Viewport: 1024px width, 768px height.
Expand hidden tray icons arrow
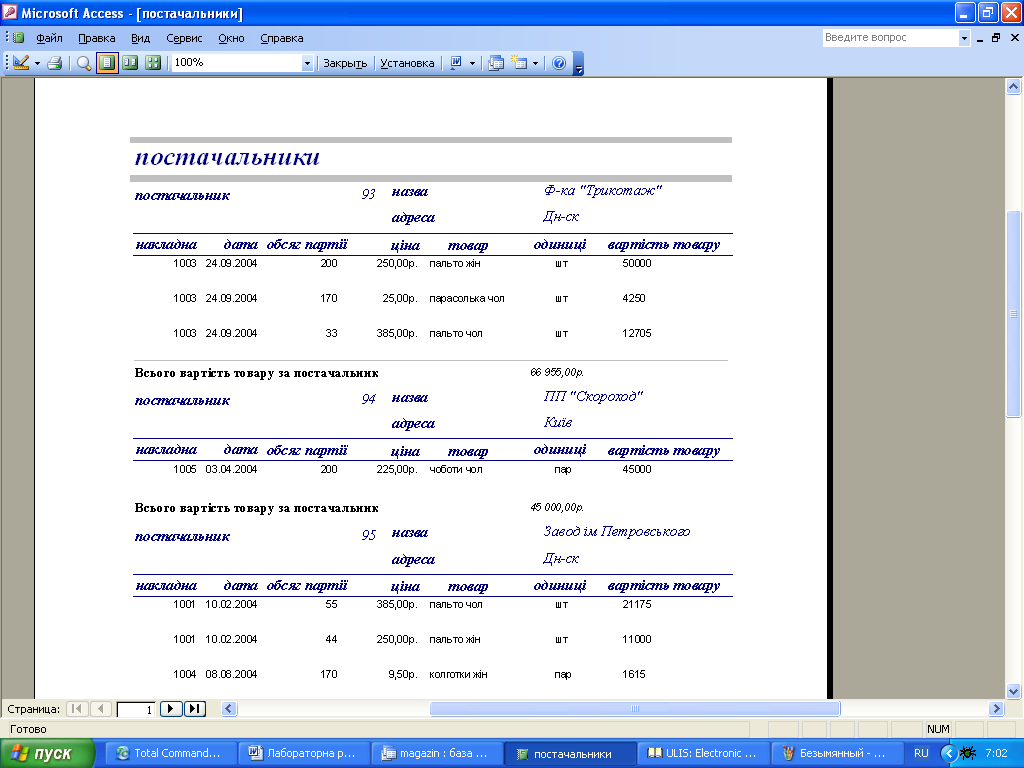[948, 753]
